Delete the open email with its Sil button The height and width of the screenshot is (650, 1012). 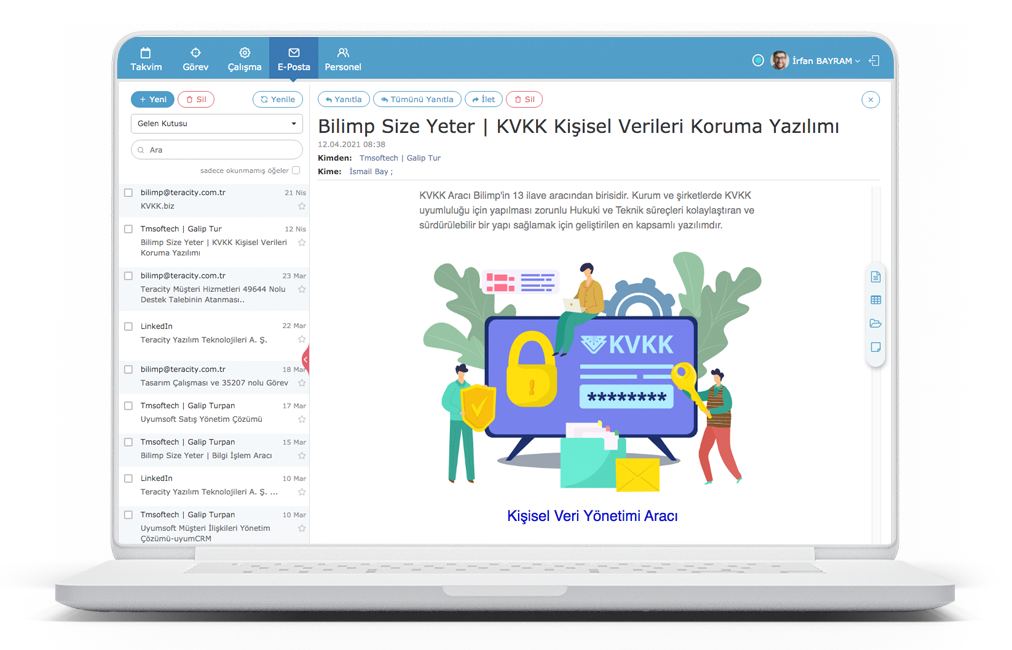pyautogui.click(x=524, y=99)
